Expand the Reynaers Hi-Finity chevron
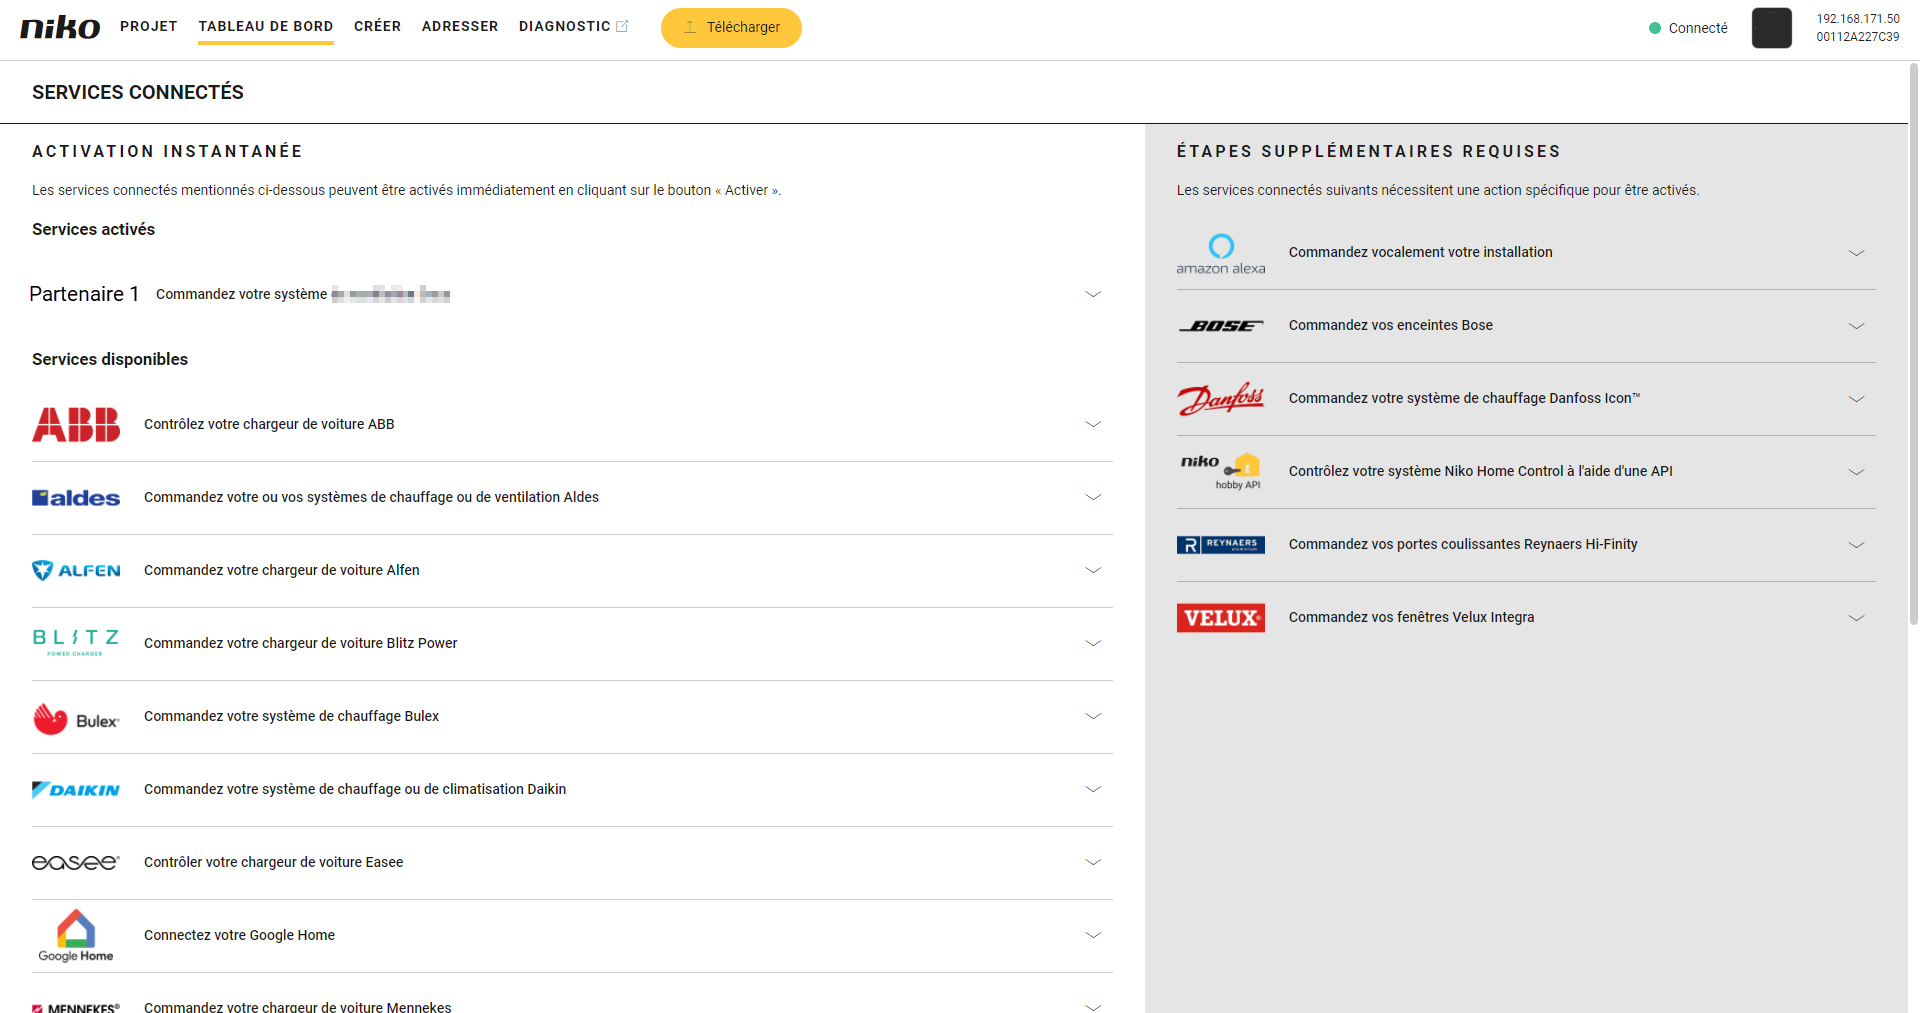 point(1856,545)
